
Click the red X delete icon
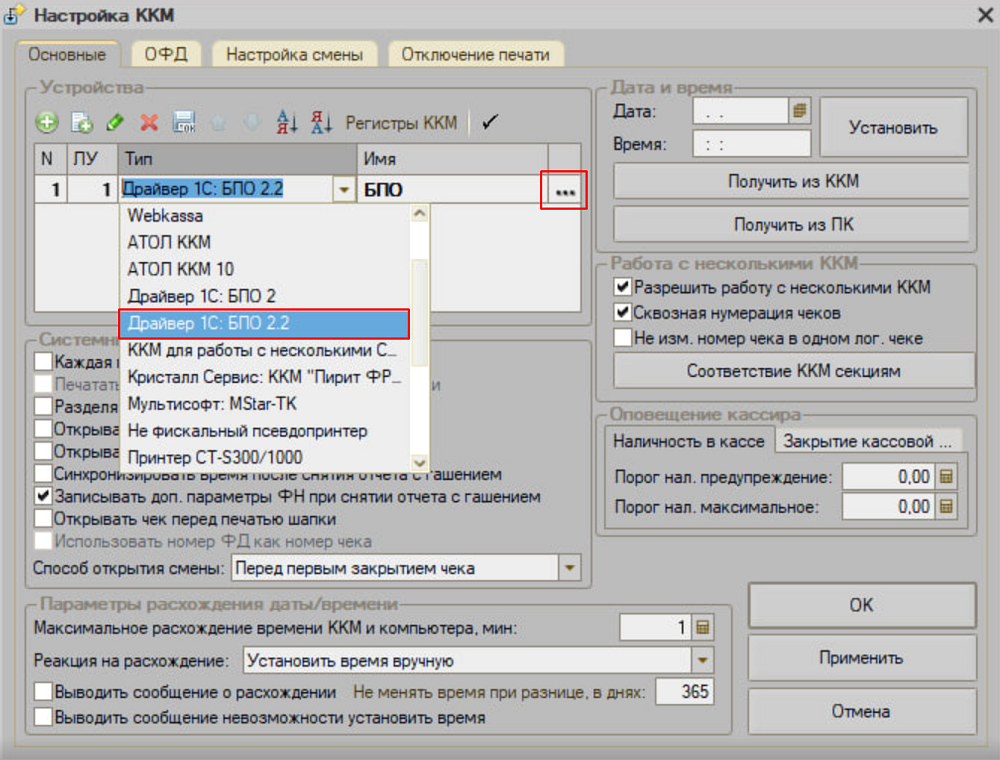tap(149, 123)
